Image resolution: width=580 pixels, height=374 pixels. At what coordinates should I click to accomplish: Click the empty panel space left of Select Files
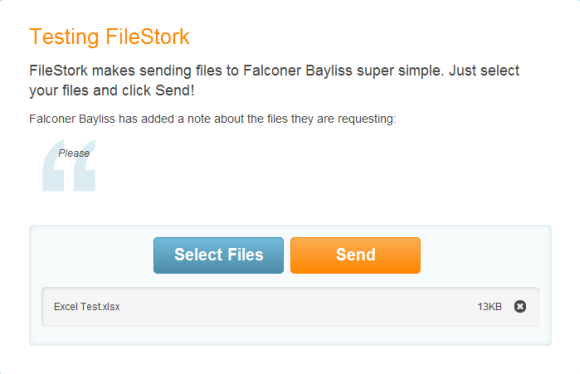pos(91,255)
